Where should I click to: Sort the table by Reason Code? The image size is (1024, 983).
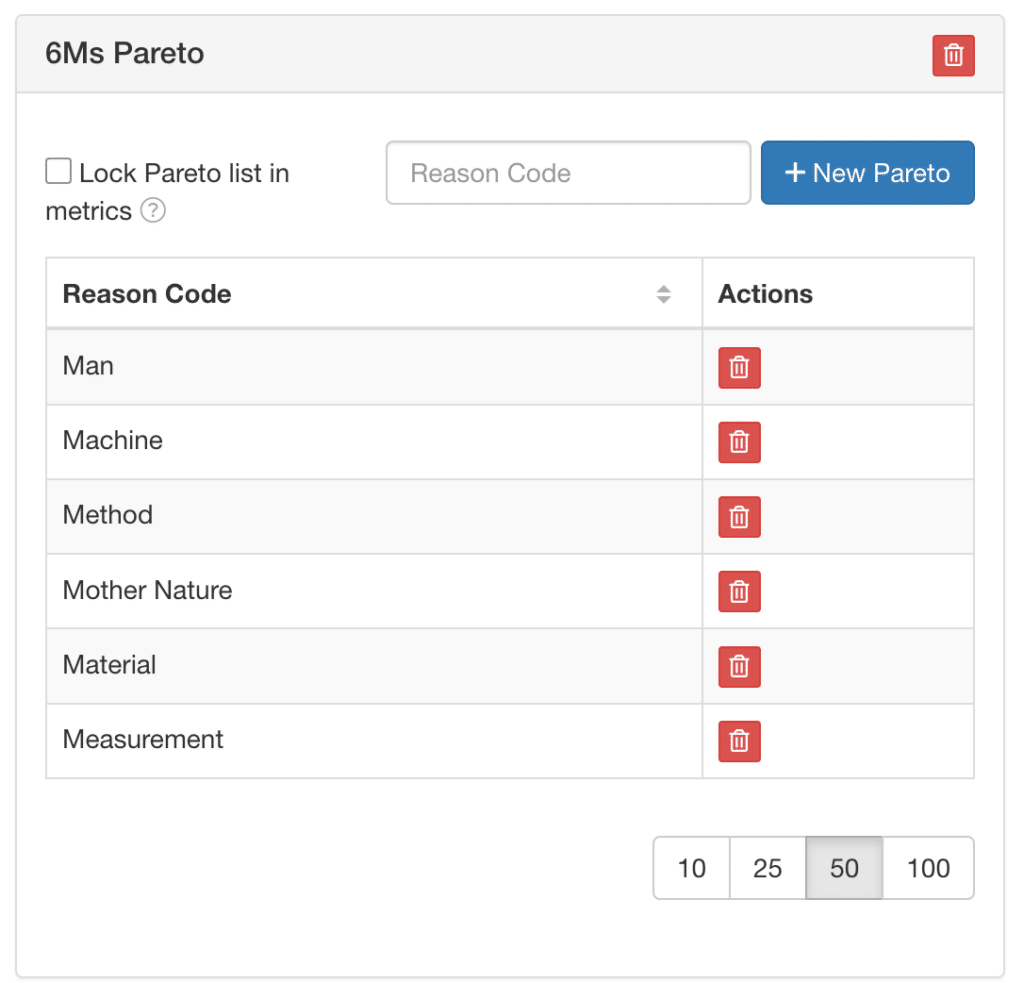click(x=663, y=294)
